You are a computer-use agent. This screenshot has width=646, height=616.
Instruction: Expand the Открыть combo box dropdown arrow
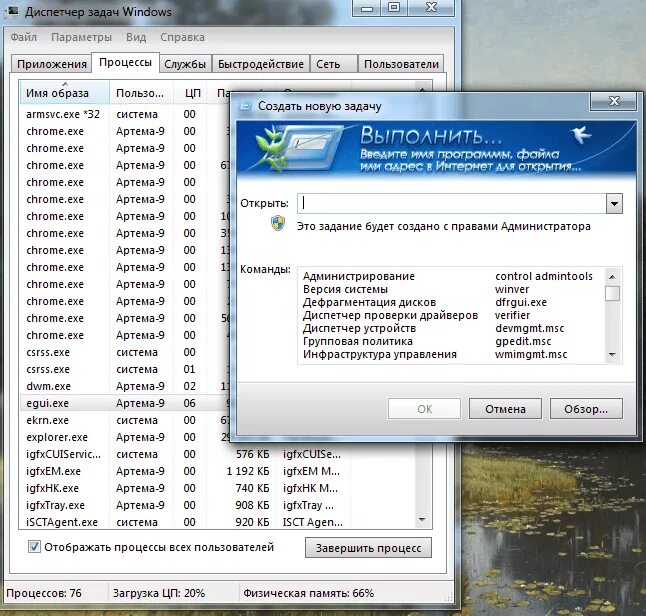614,204
